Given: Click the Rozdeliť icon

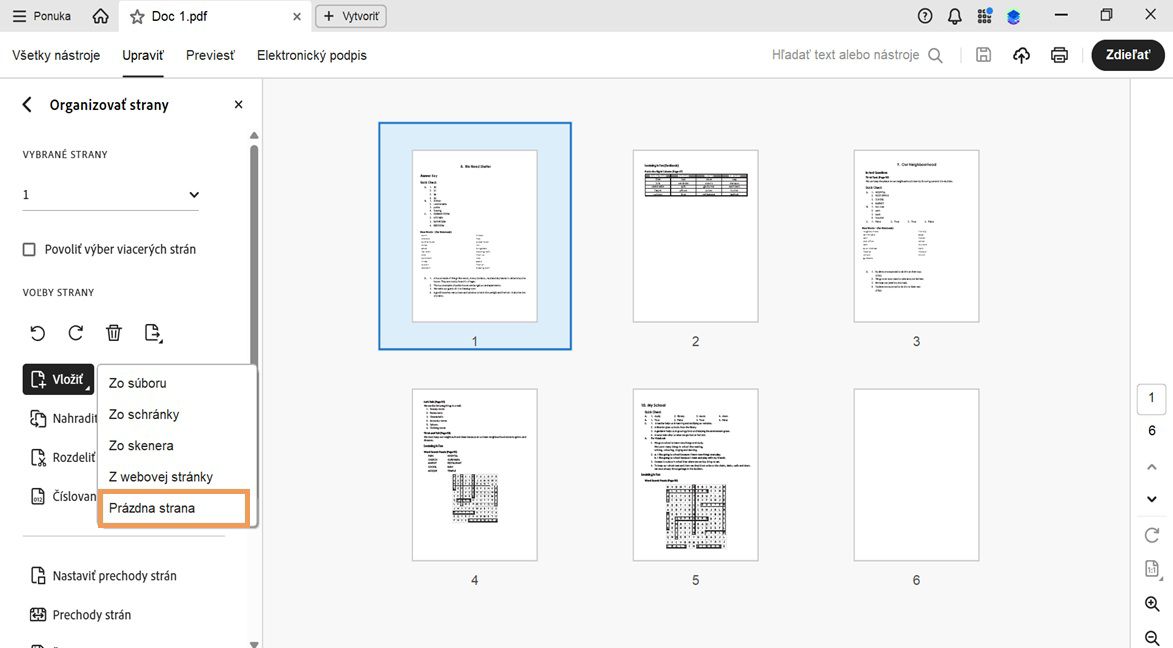Looking at the screenshot, I should pyautogui.click(x=38, y=457).
